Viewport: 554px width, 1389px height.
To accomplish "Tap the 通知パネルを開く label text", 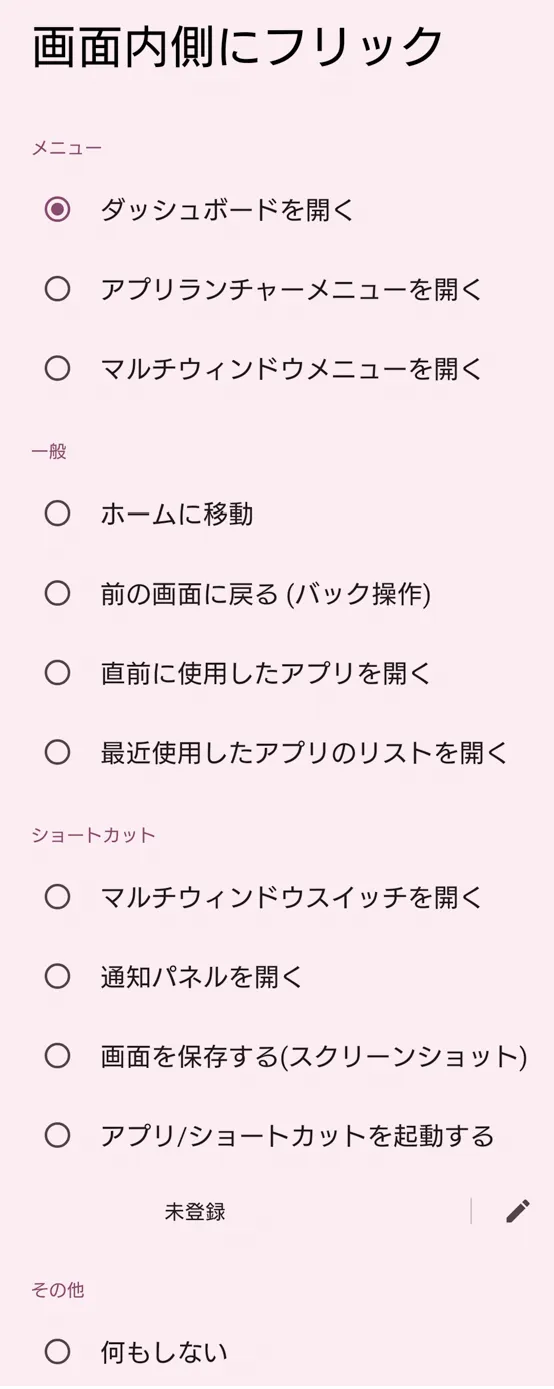I will (202, 977).
